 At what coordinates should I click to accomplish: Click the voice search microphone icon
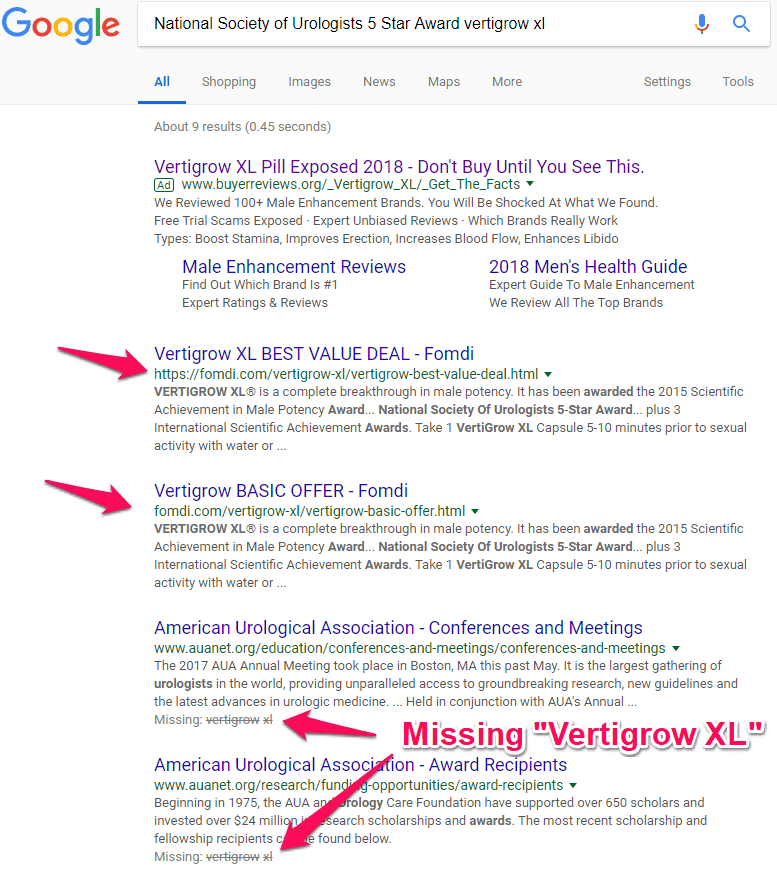[x=702, y=24]
